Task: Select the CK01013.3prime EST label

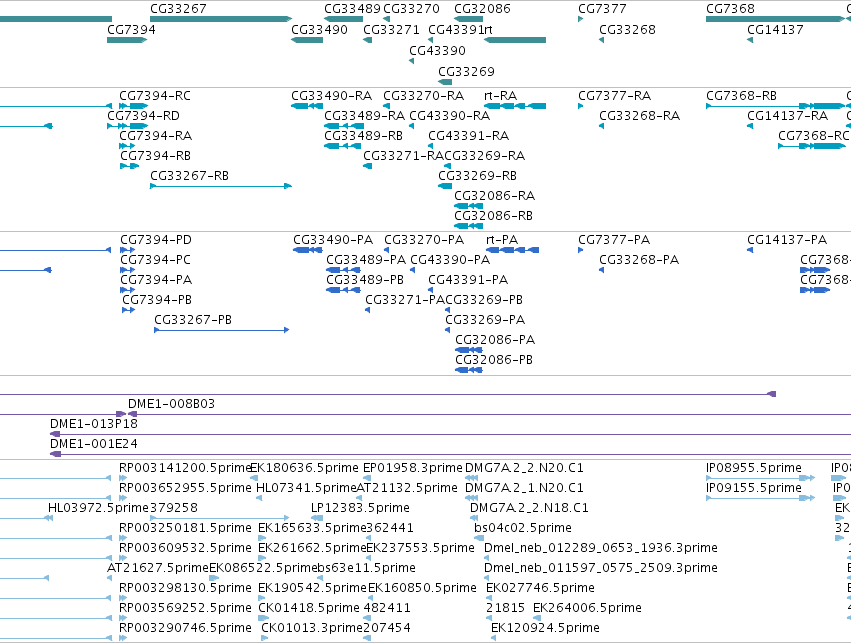Action: (312, 628)
